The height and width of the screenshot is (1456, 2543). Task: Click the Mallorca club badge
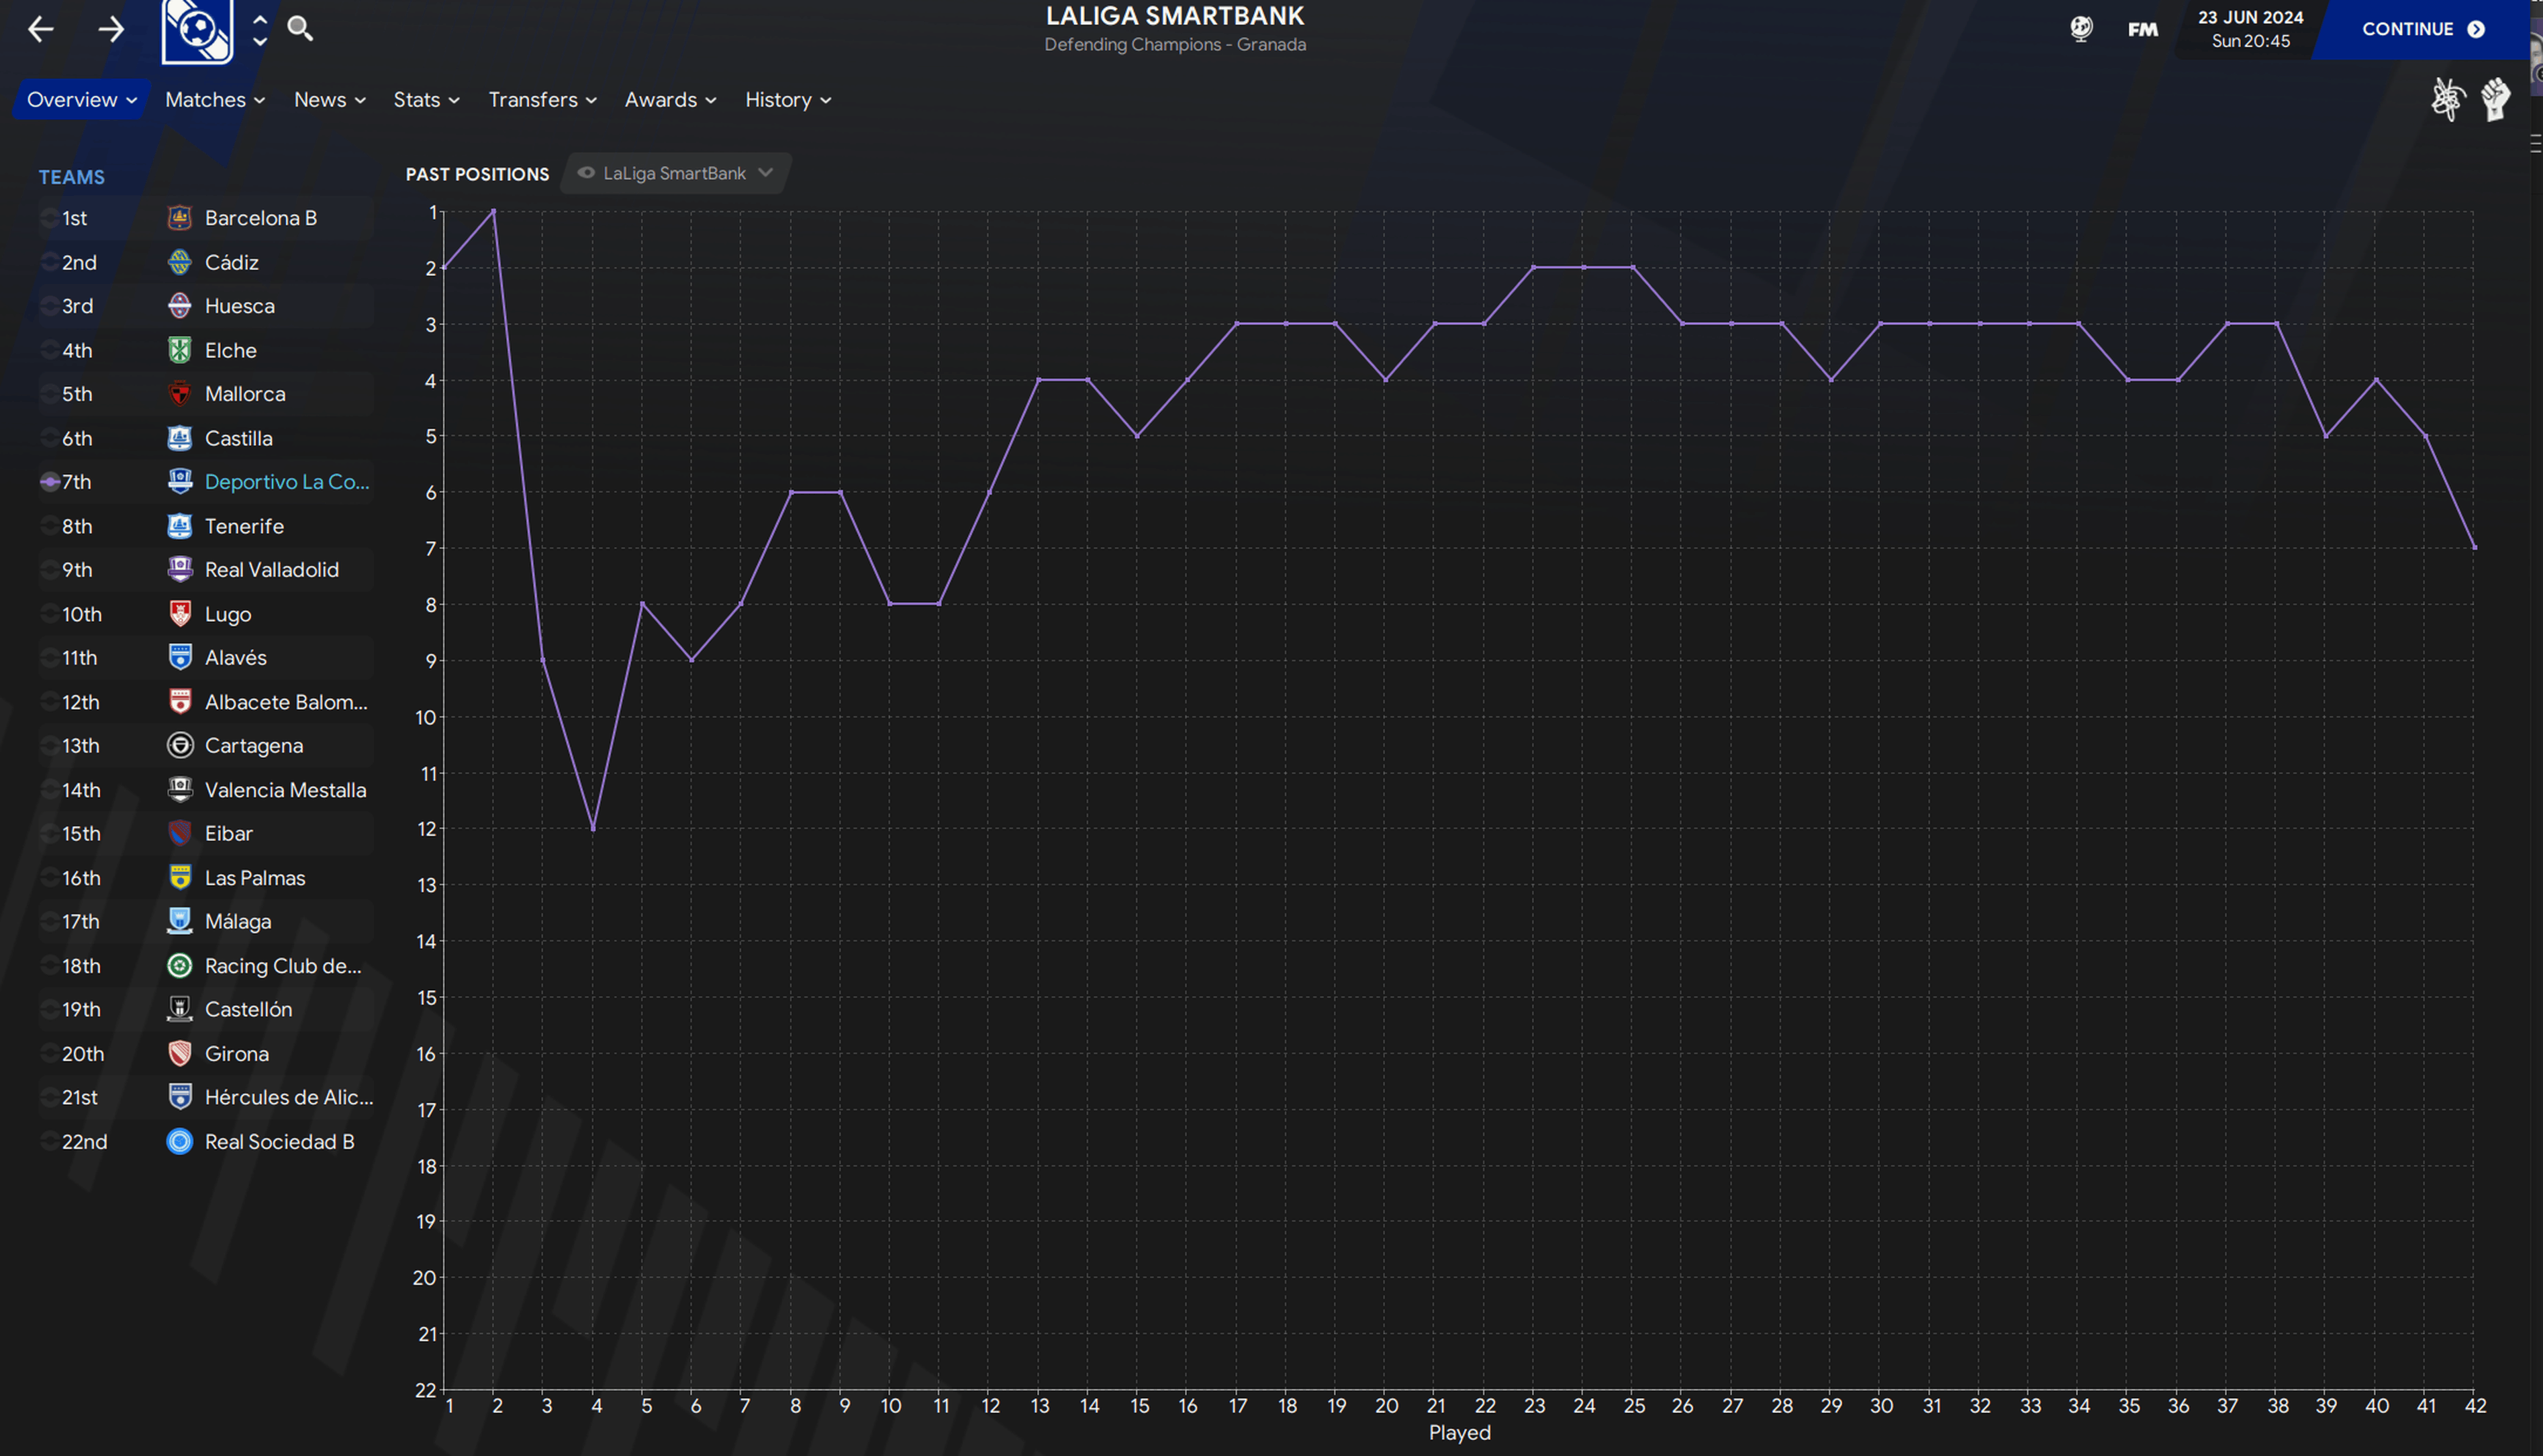179,394
